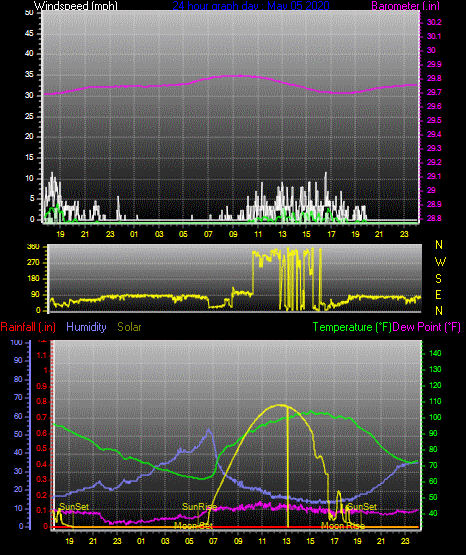The image size is (466, 555).
Task: Click the bottom "N" compass label beside 0
Action: point(439,311)
